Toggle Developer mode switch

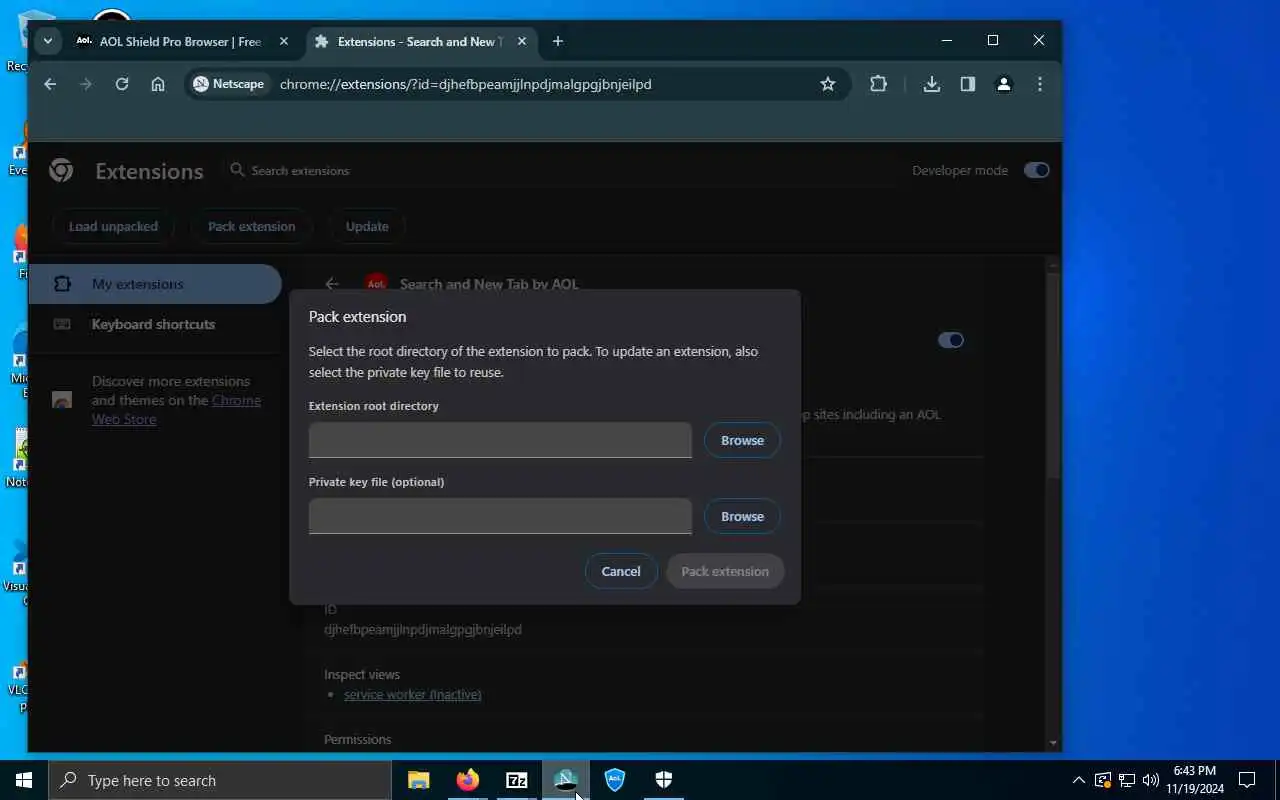[x=1036, y=170]
